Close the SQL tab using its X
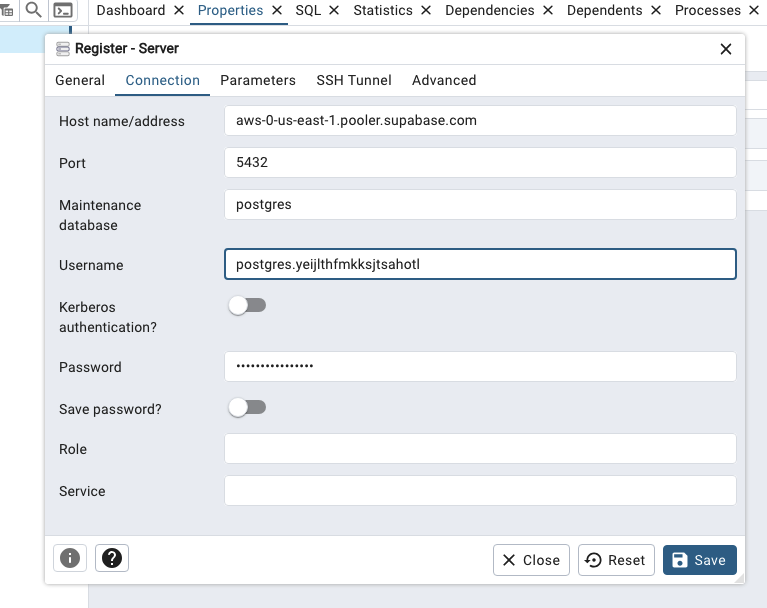Viewport: 767px width, 608px height. pyautogui.click(x=334, y=11)
